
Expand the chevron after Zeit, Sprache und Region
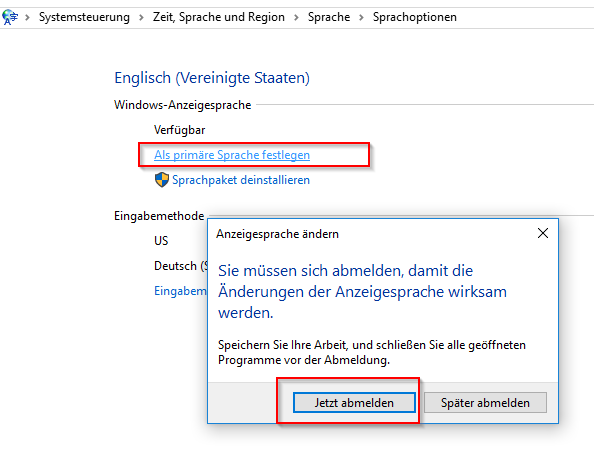coord(296,17)
